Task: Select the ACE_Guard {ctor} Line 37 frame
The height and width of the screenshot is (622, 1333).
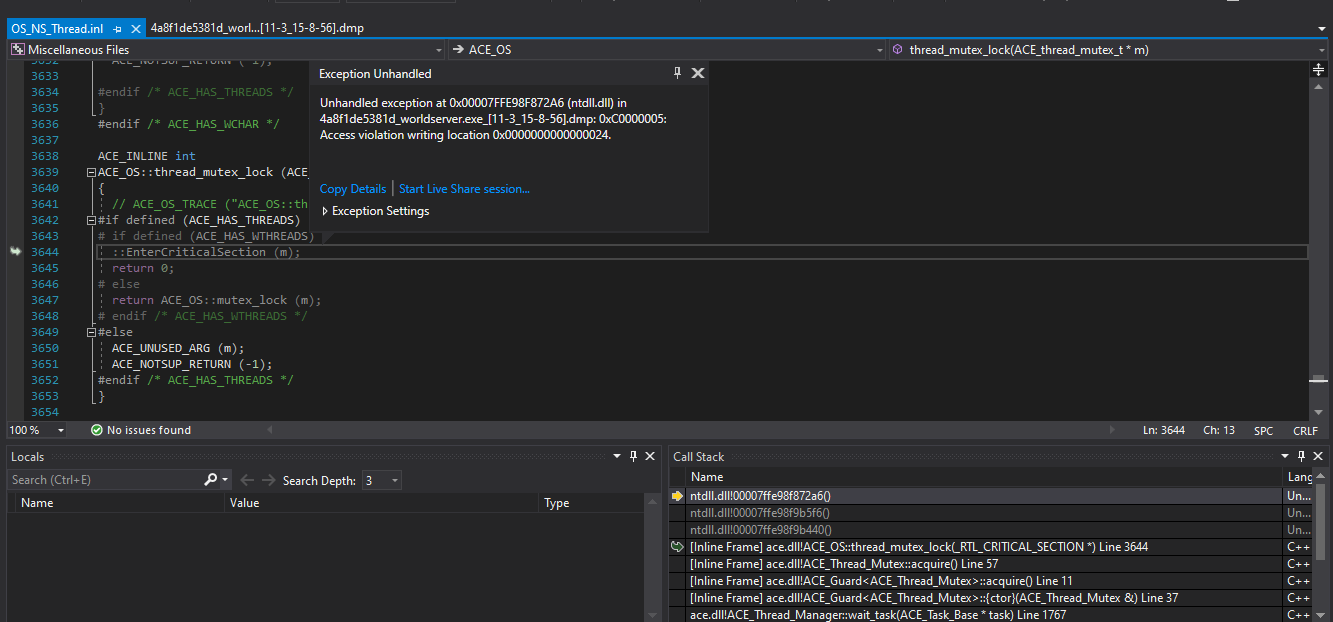Action: click(985, 597)
